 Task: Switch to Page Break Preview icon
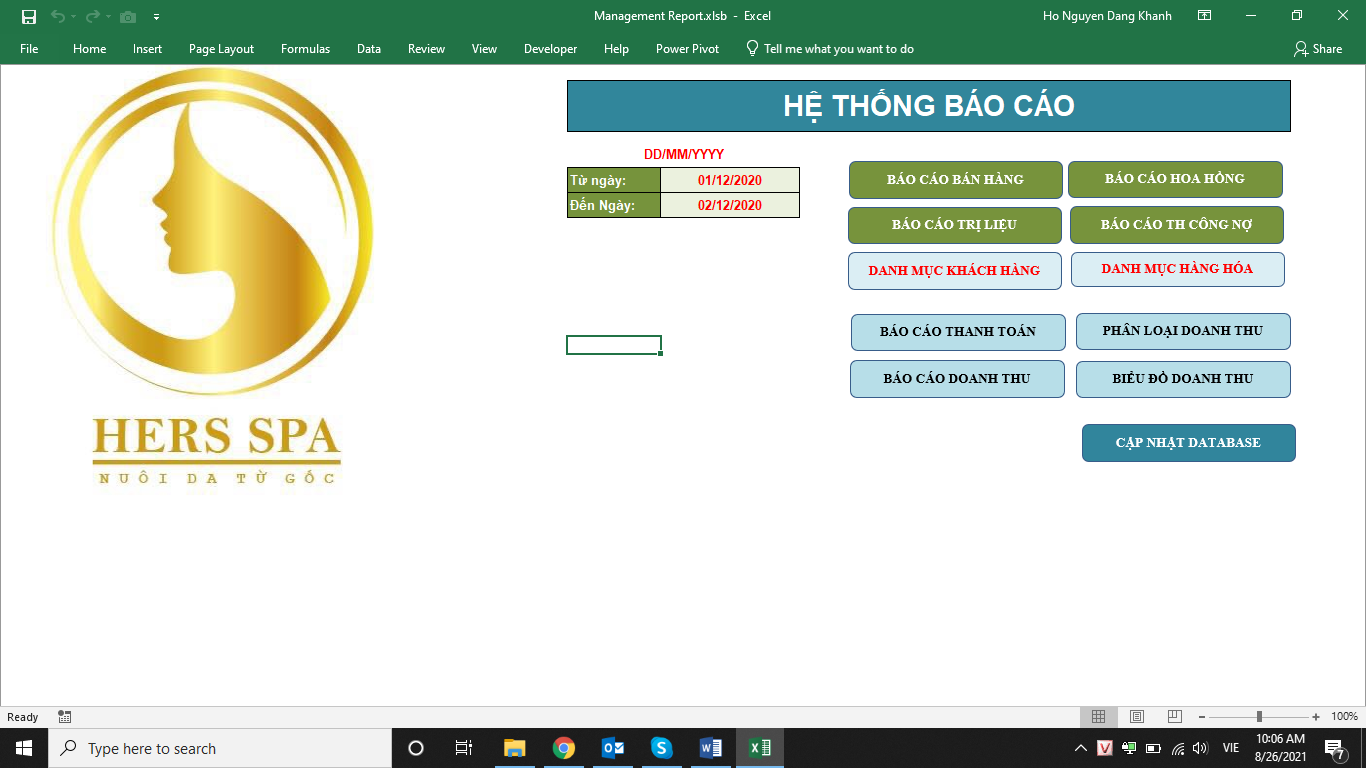click(1175, 717)
